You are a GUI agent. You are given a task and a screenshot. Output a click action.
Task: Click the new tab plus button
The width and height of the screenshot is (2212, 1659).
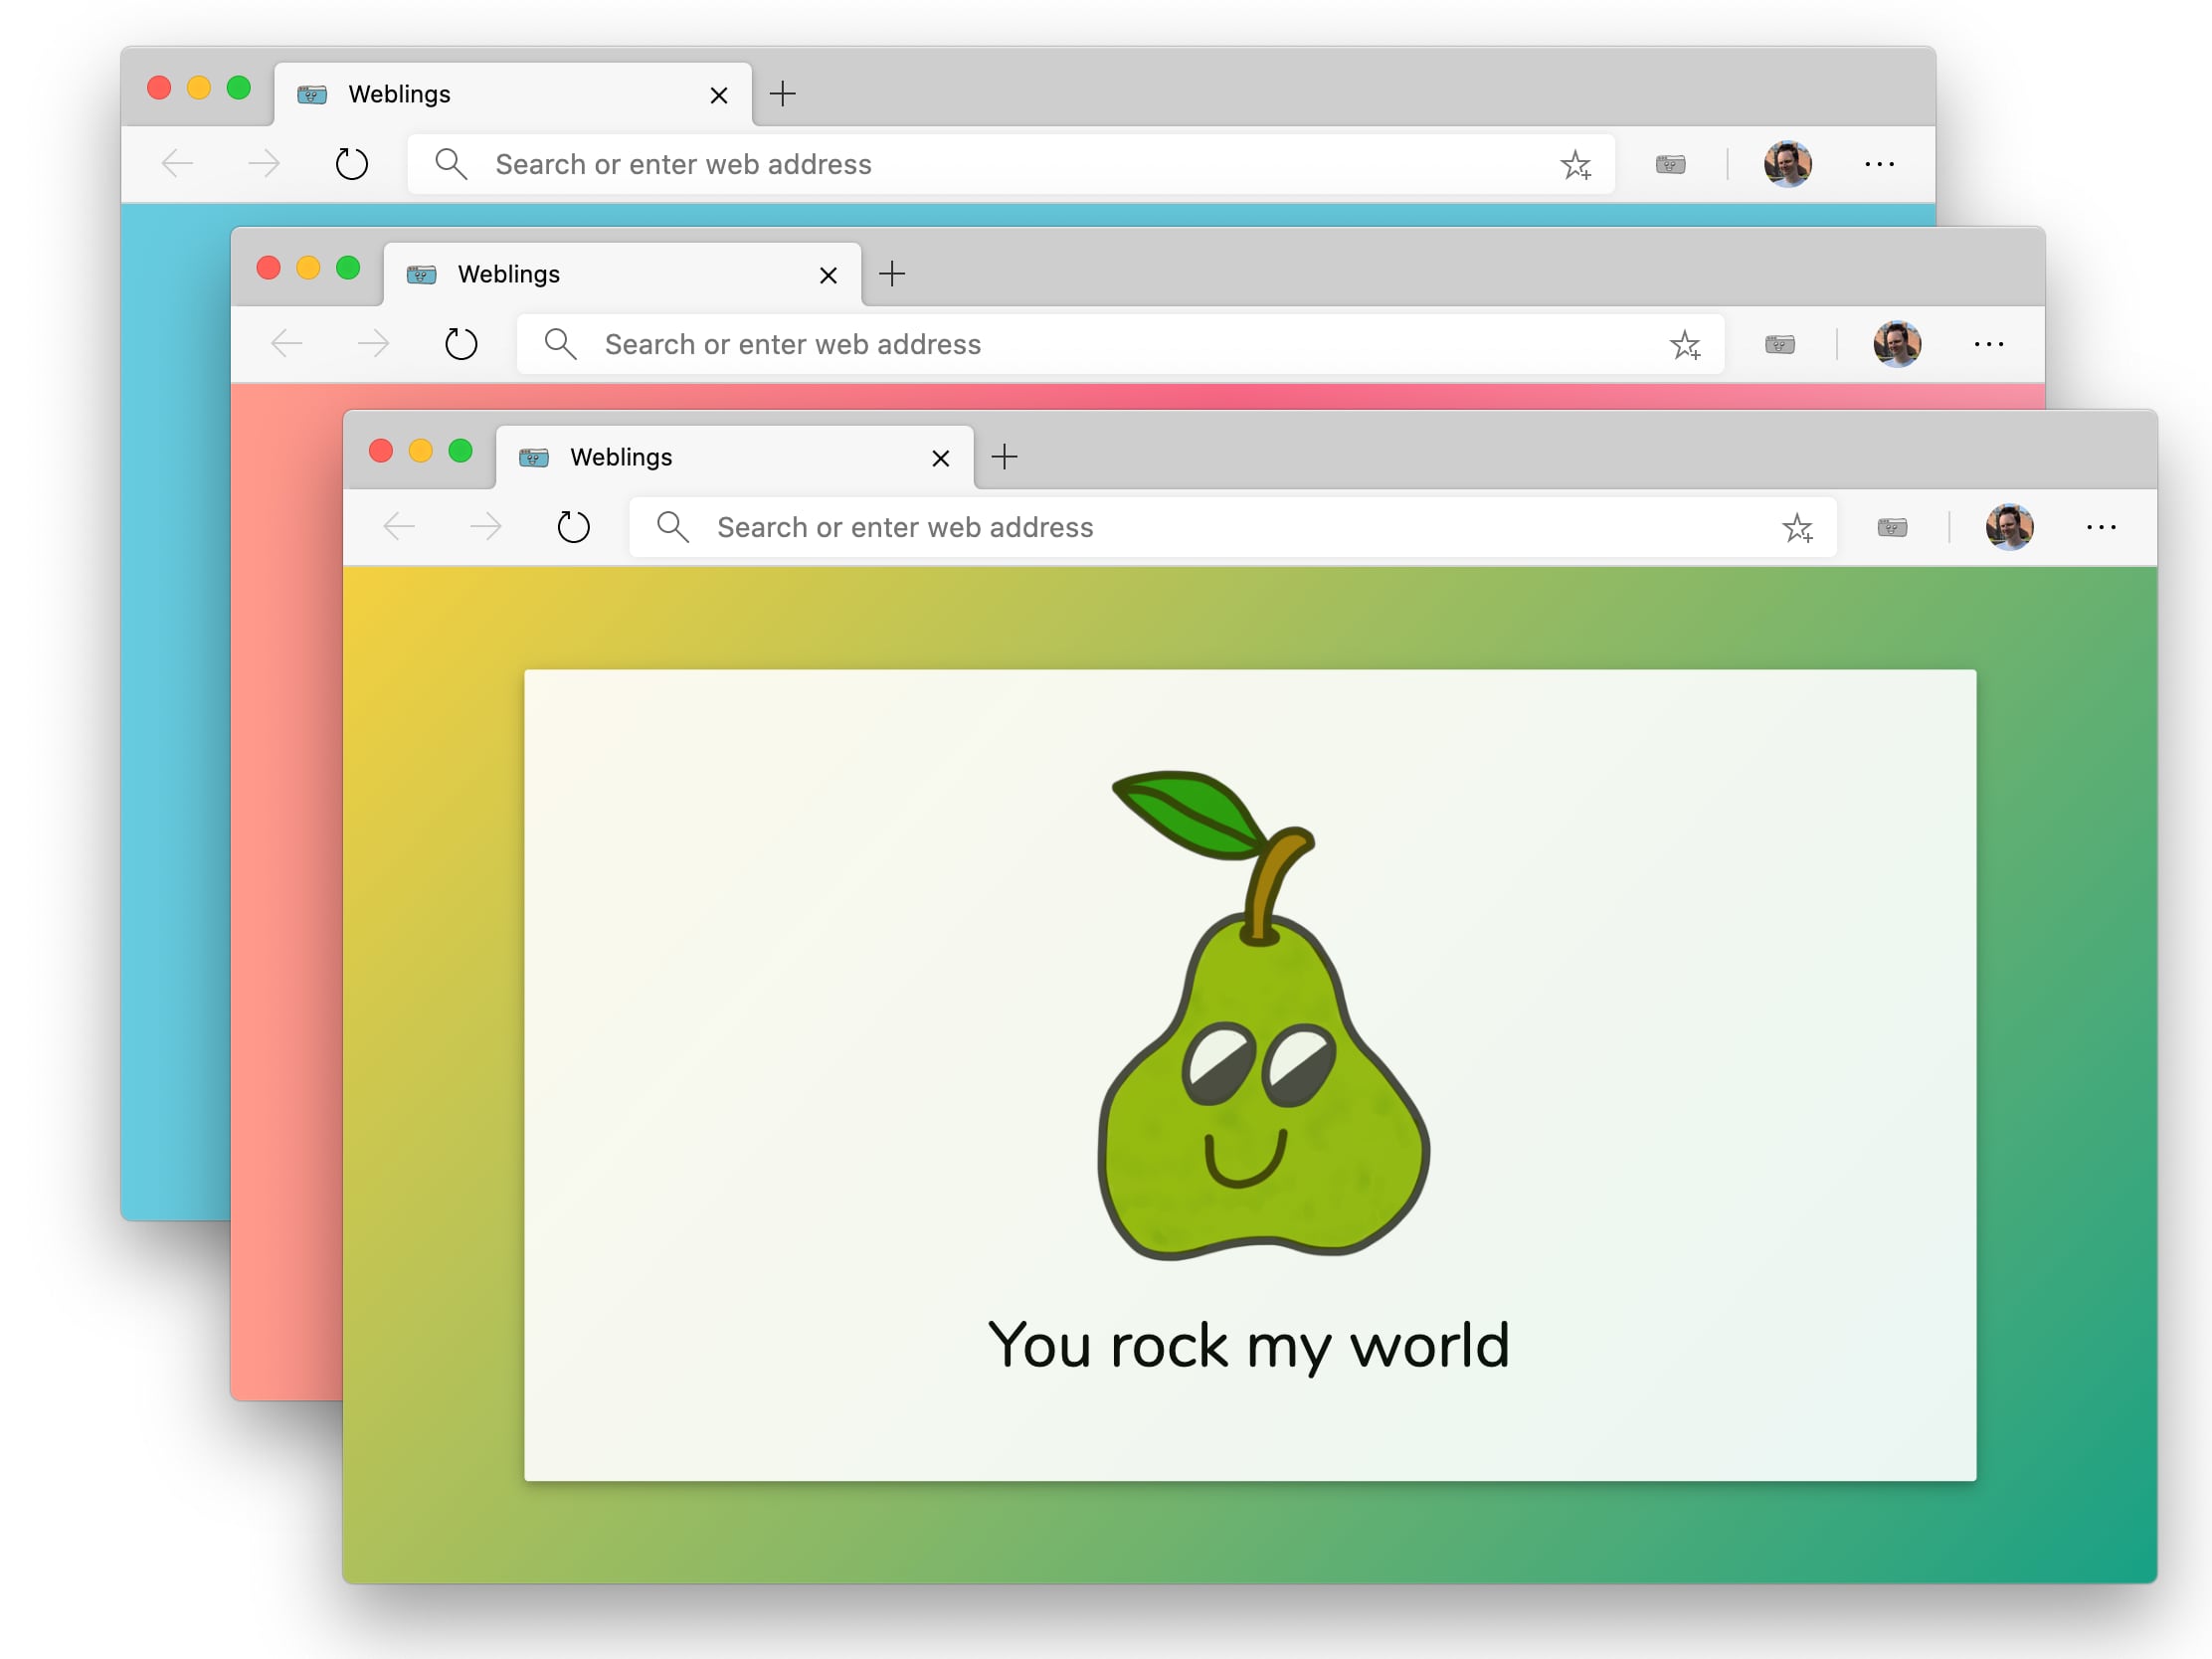(x=1004, y=457)
